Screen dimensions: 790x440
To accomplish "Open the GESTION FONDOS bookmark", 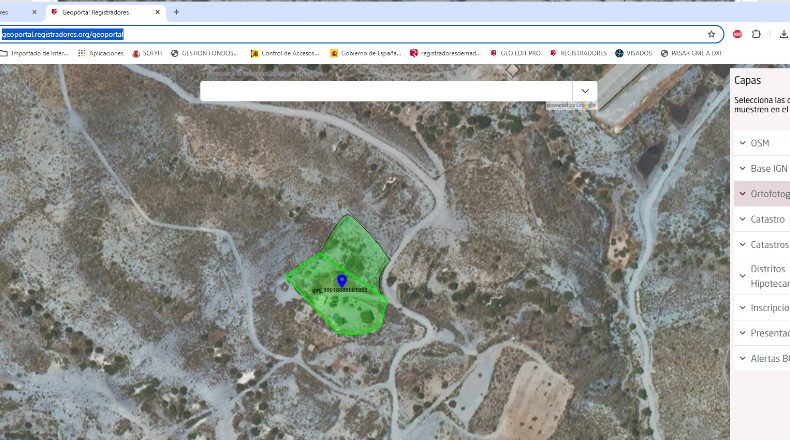I will click(205, 53).
